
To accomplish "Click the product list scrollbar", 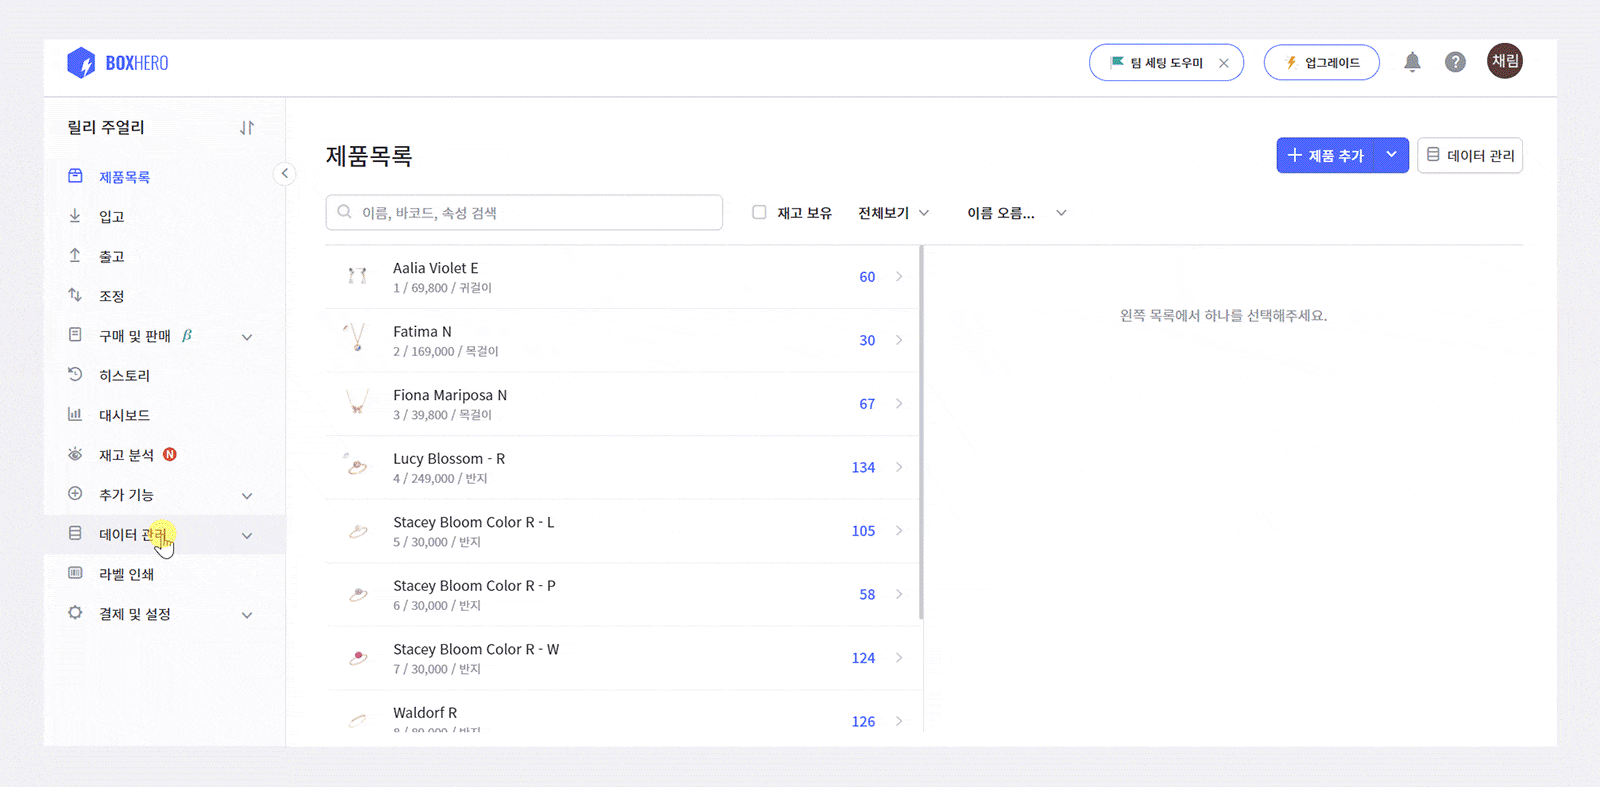I will (x=921, y=430).
